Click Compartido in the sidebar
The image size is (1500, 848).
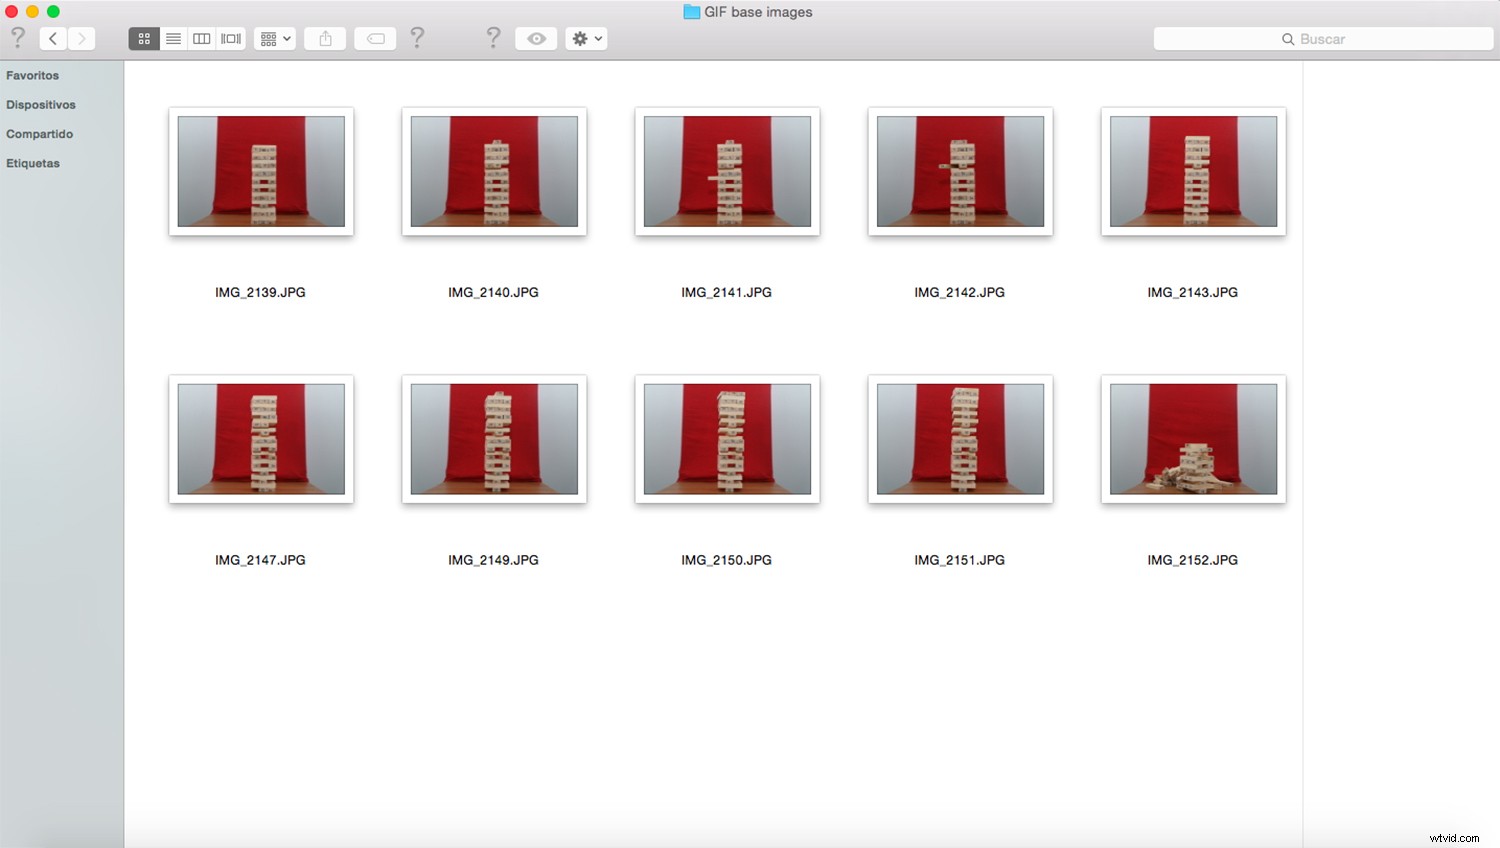click(39, 133)
